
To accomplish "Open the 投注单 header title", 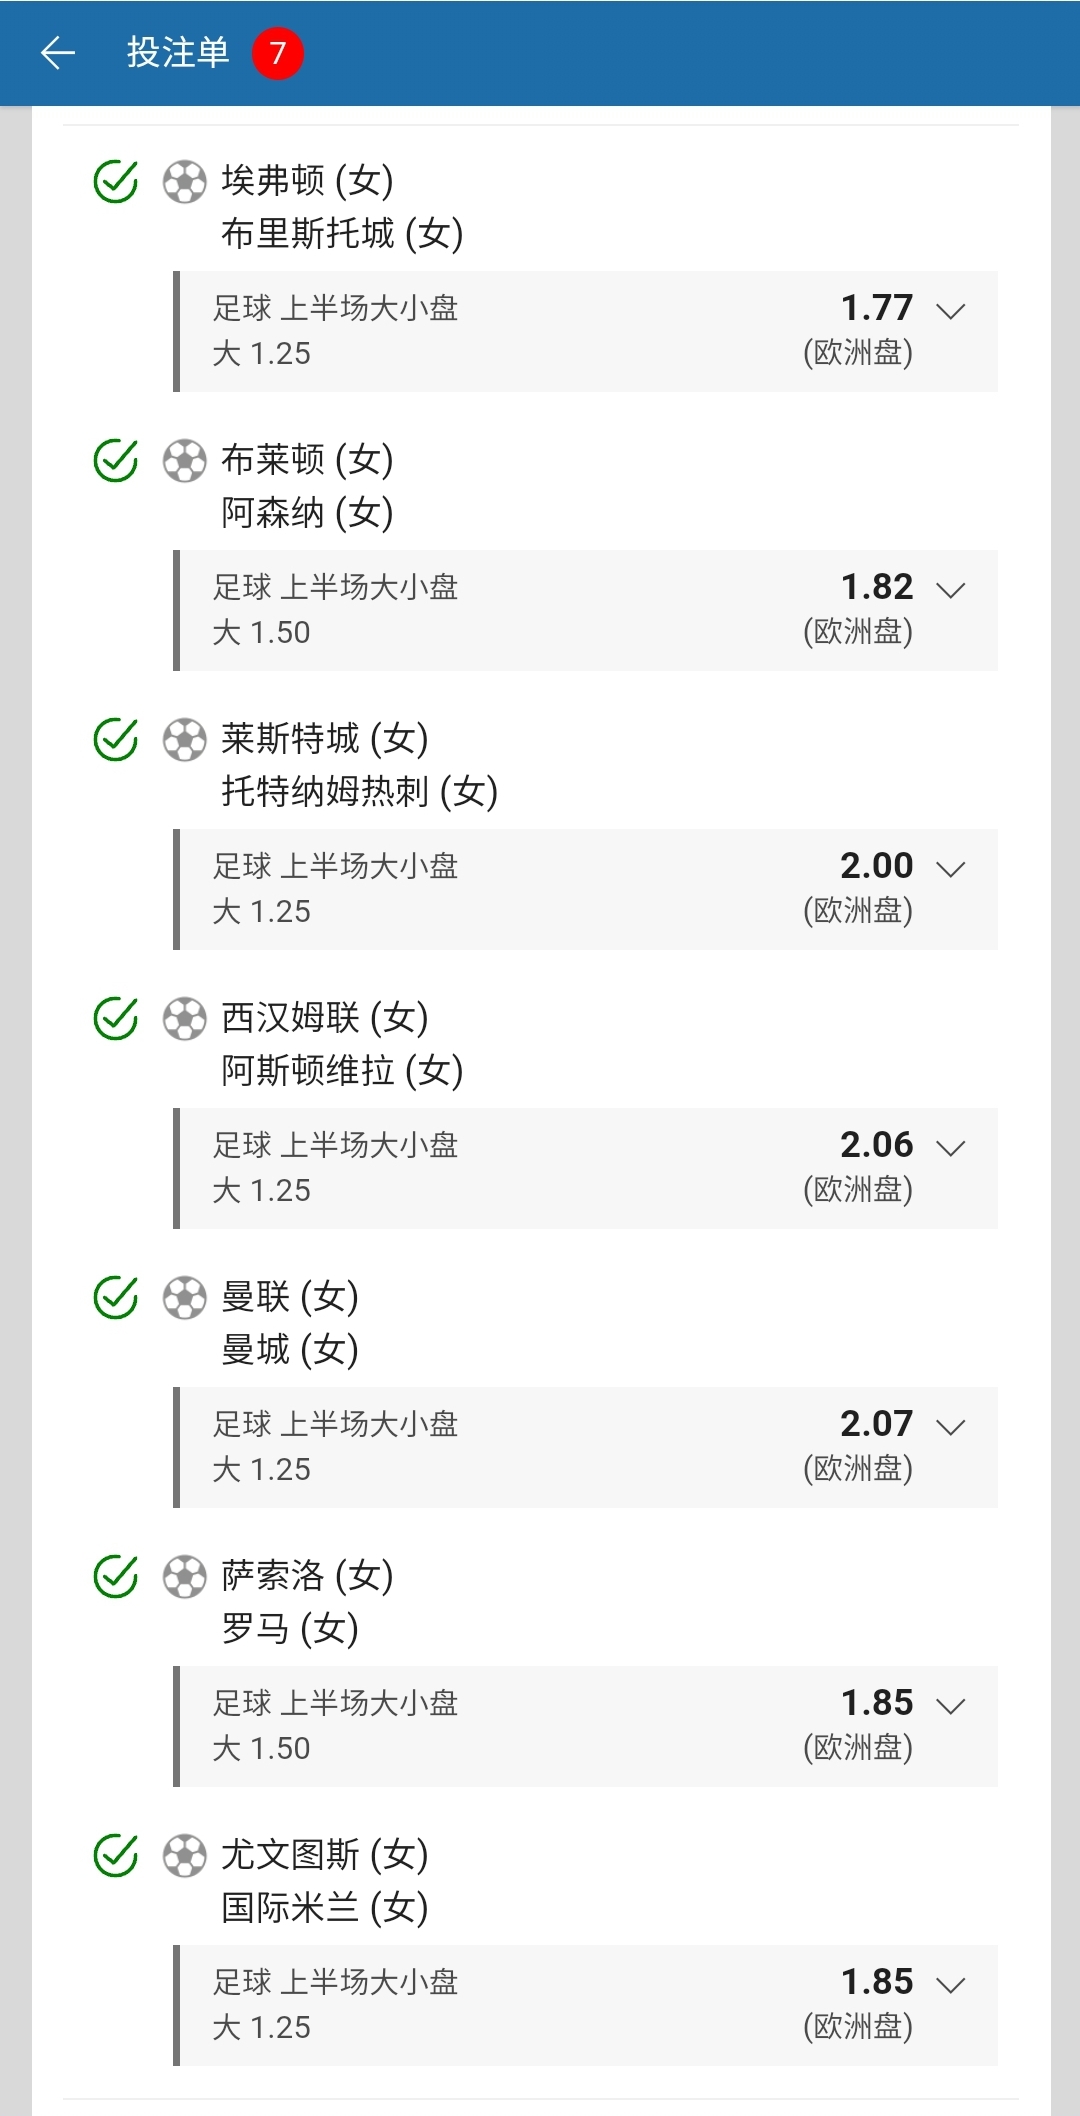I will tap(178, 53).
